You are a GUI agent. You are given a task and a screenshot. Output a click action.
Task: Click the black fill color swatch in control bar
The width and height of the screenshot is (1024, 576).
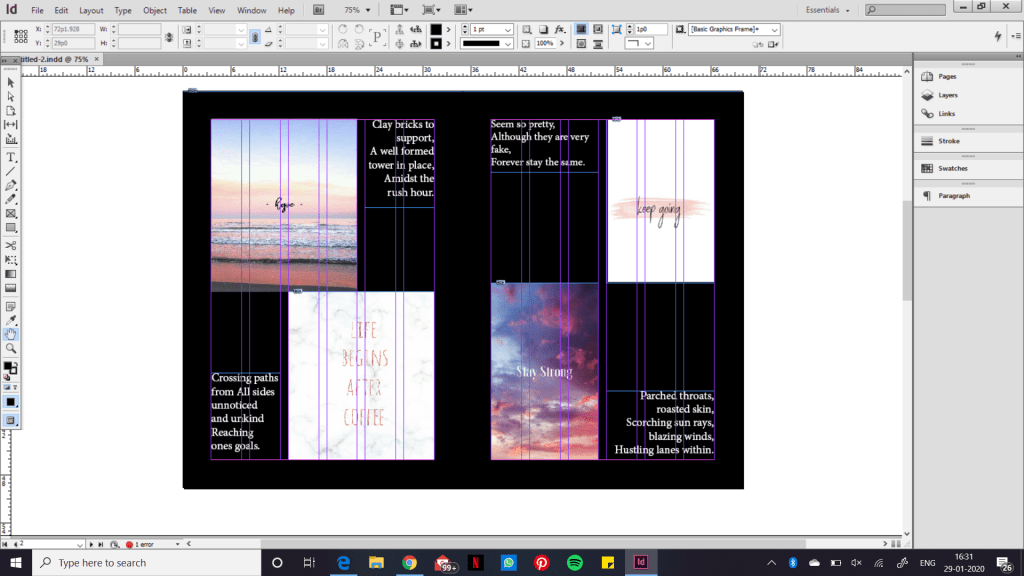(x=436, y=30)
